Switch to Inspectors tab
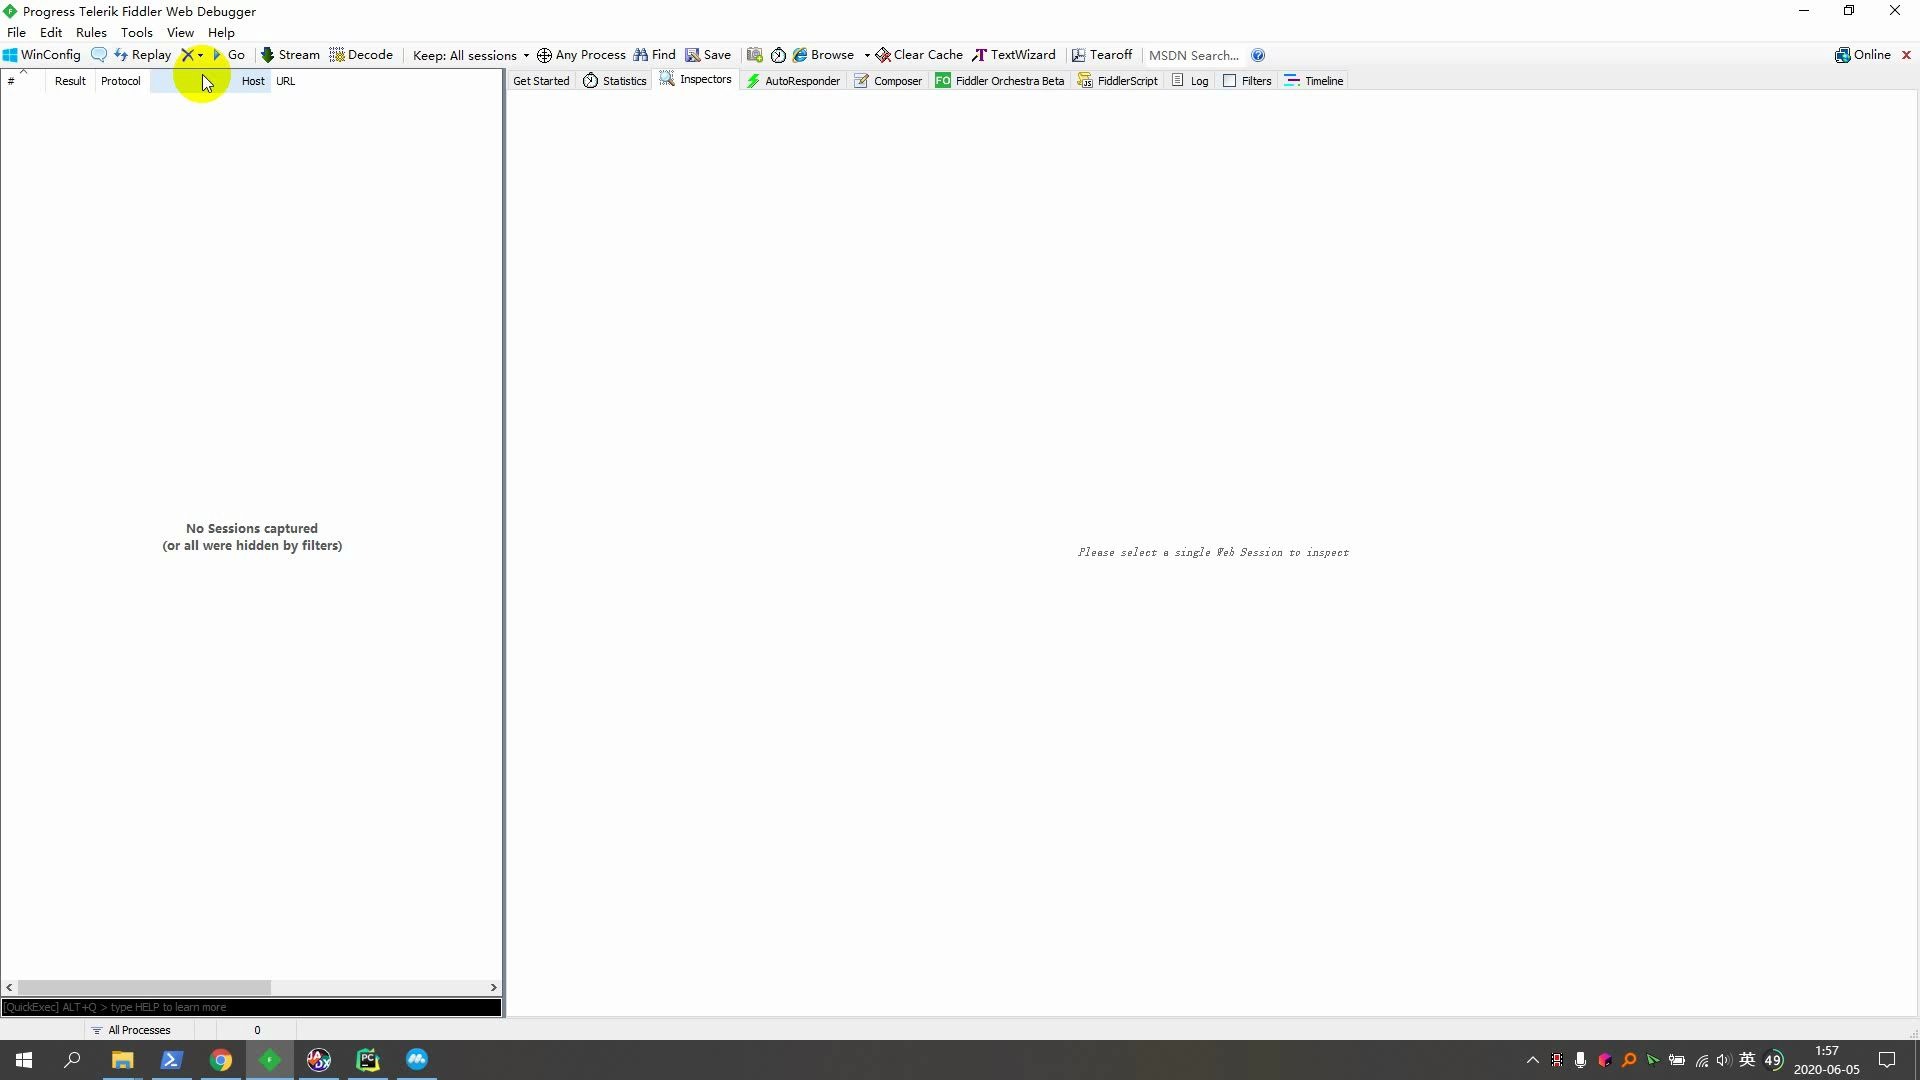Screen dimensions: 1920x1080 pyautogui.click(x=696, y=80)
